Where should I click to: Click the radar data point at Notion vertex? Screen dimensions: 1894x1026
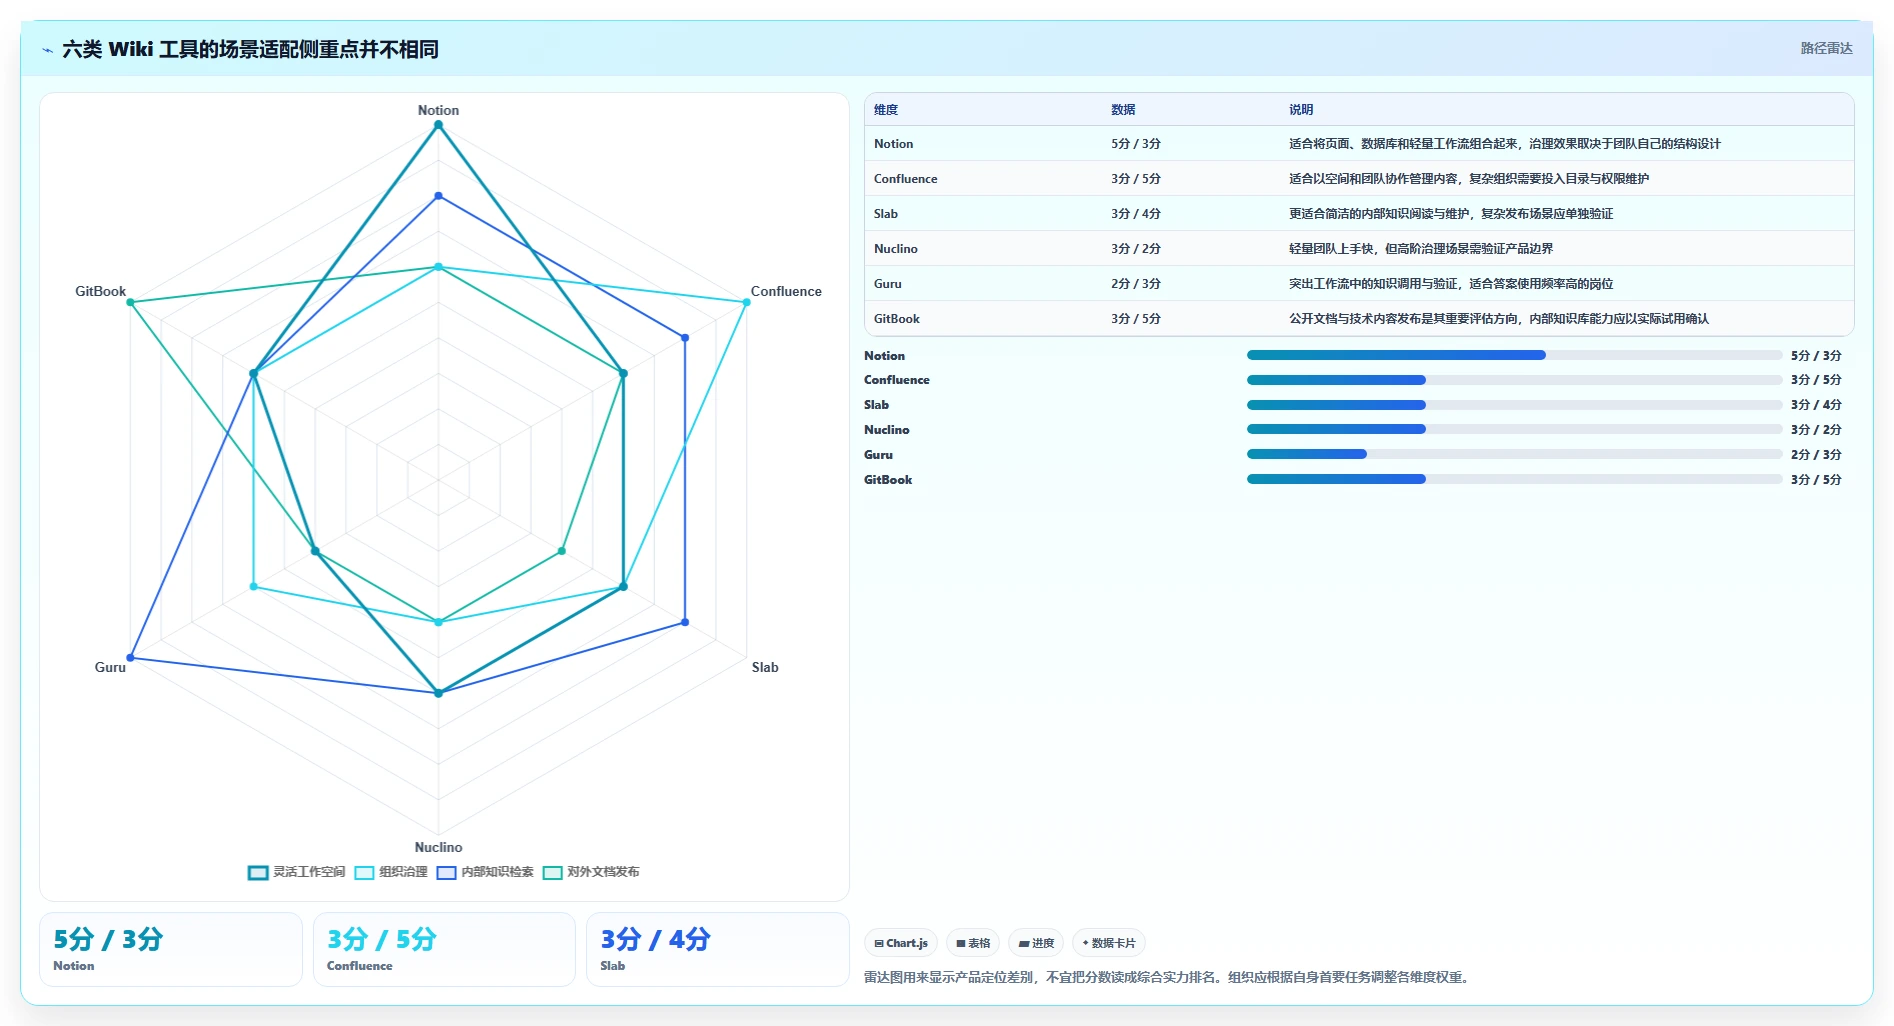click(438, 125)
